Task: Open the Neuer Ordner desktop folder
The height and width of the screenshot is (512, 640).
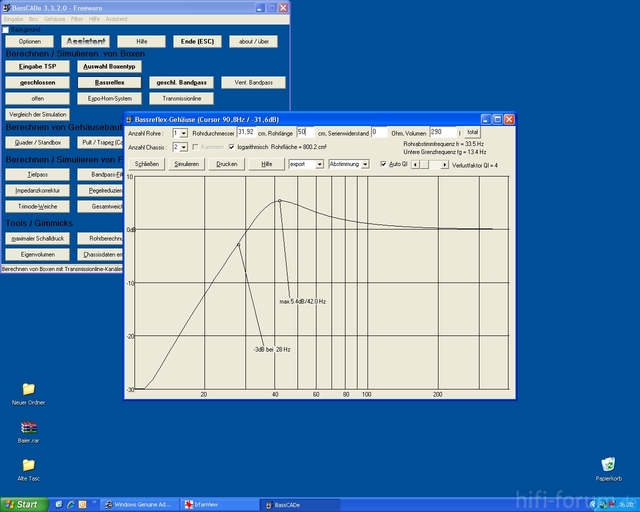Action: [x=28, y=389]
